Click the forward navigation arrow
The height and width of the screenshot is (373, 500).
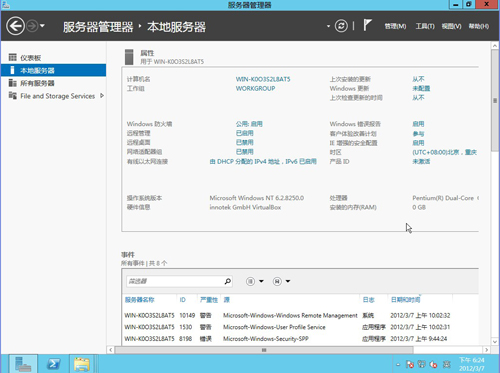pos(32,26)
